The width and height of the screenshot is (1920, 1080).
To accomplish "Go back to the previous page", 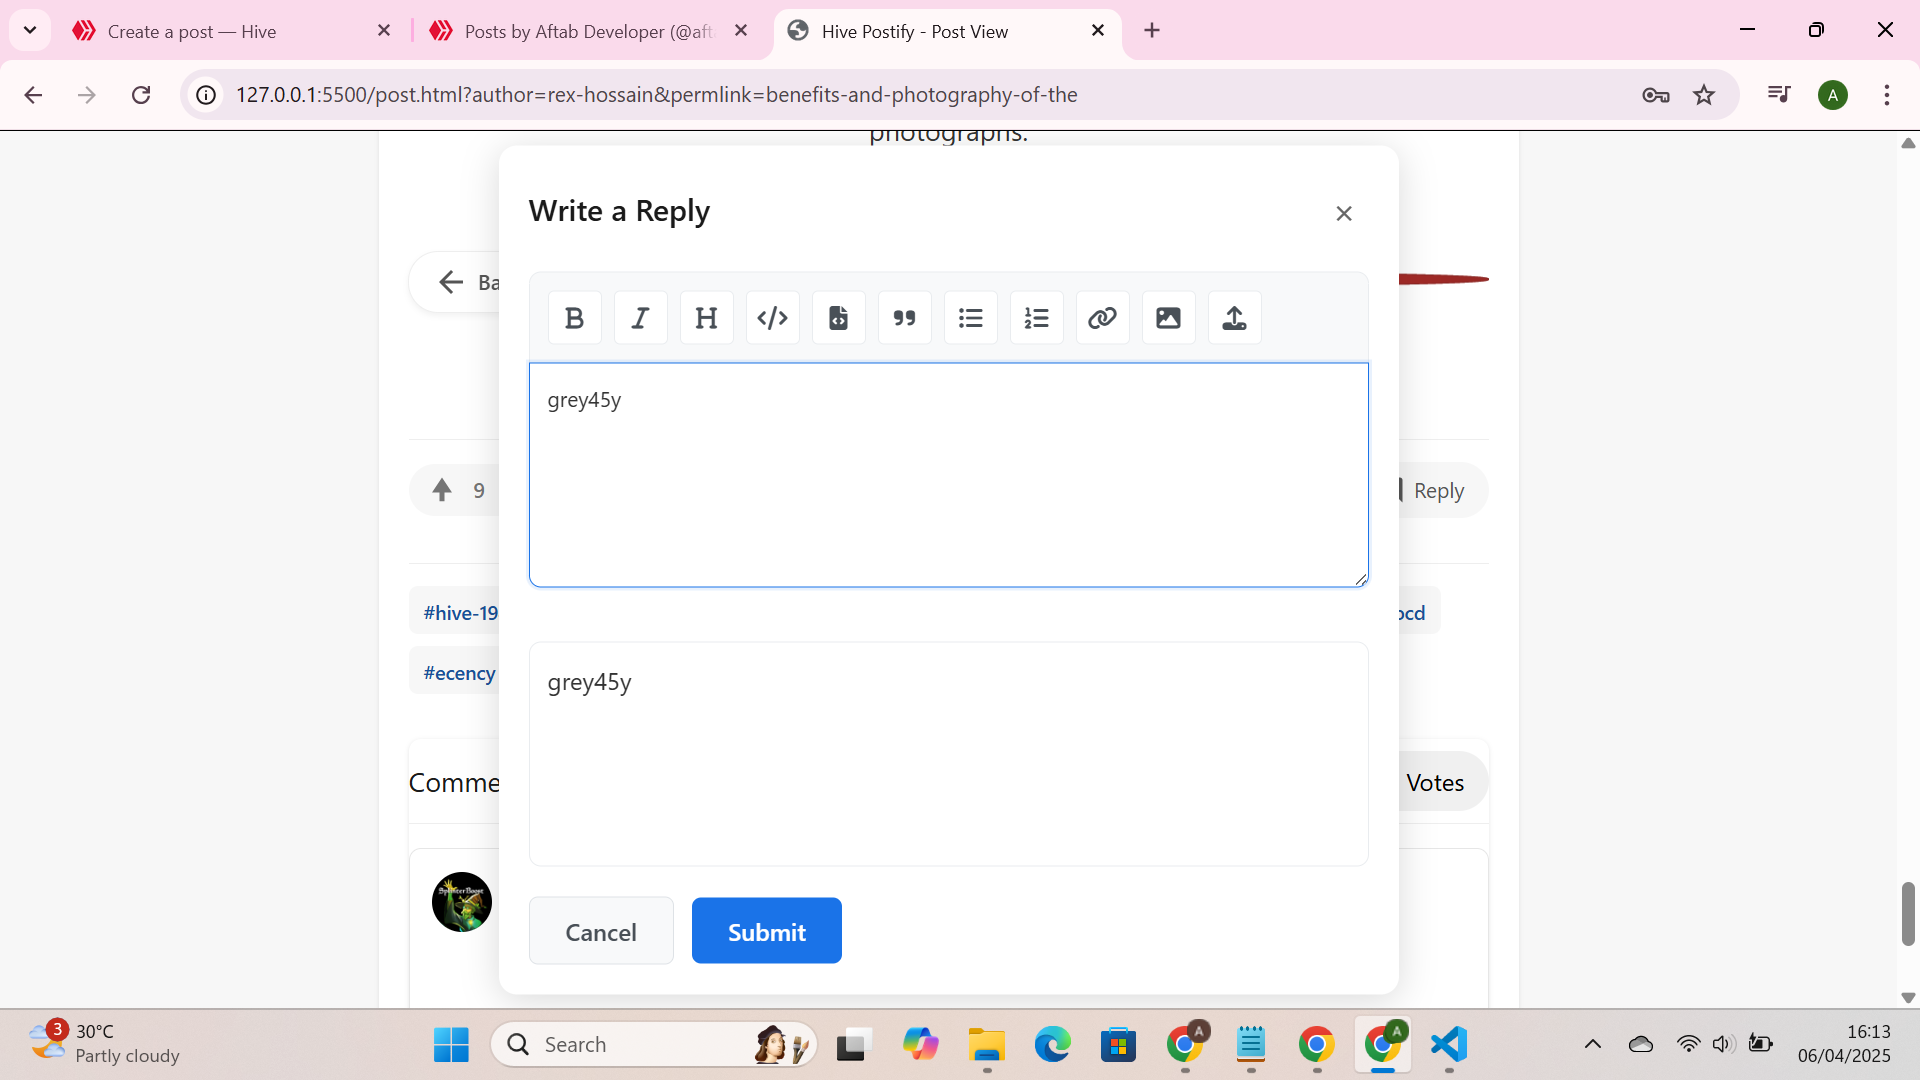I will pos(33,94).
